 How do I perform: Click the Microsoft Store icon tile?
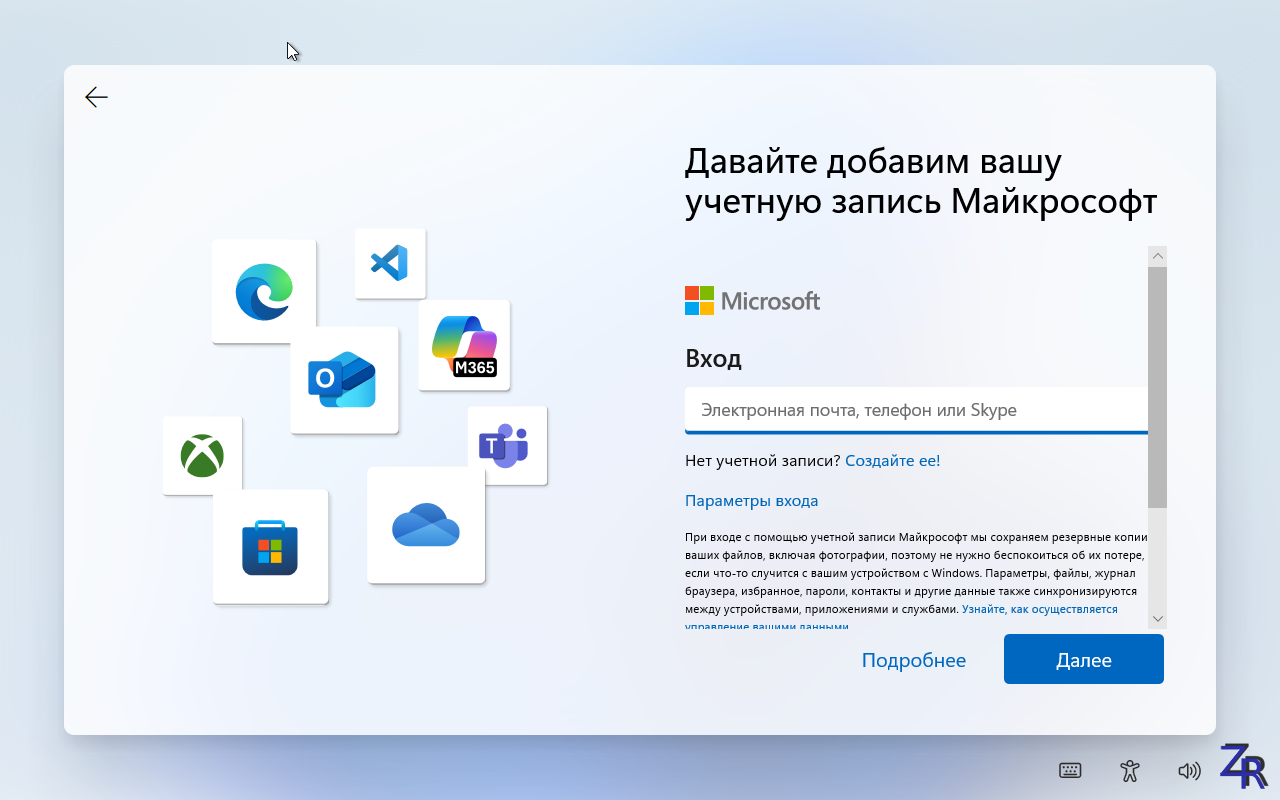(x=270, y=547)
